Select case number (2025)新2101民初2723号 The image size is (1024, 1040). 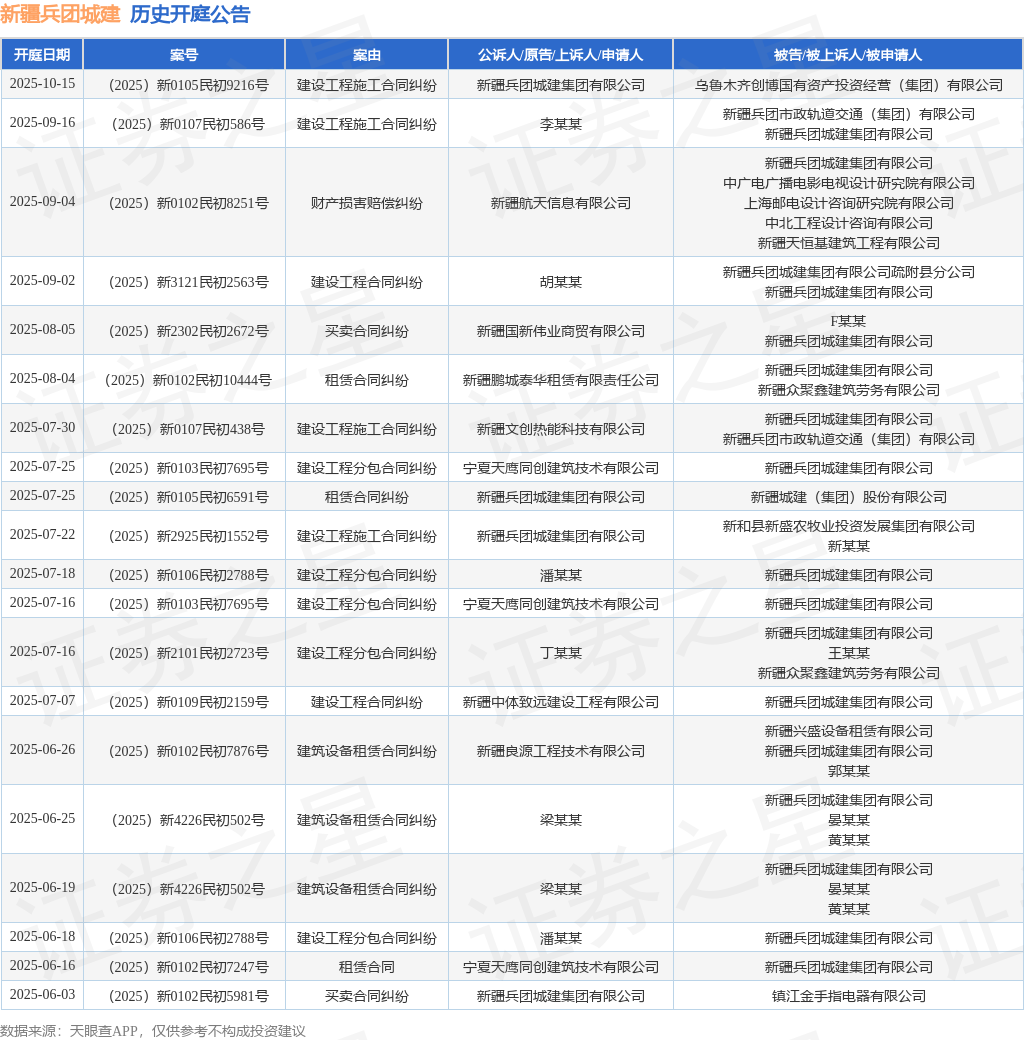188,653
